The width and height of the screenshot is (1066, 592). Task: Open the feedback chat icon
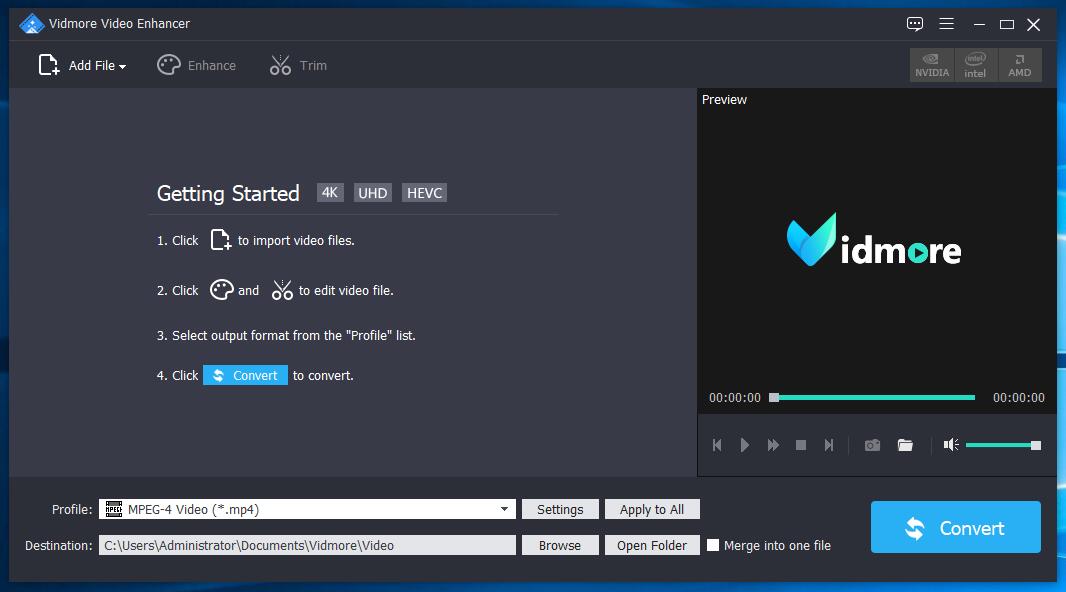coord(915,24)
